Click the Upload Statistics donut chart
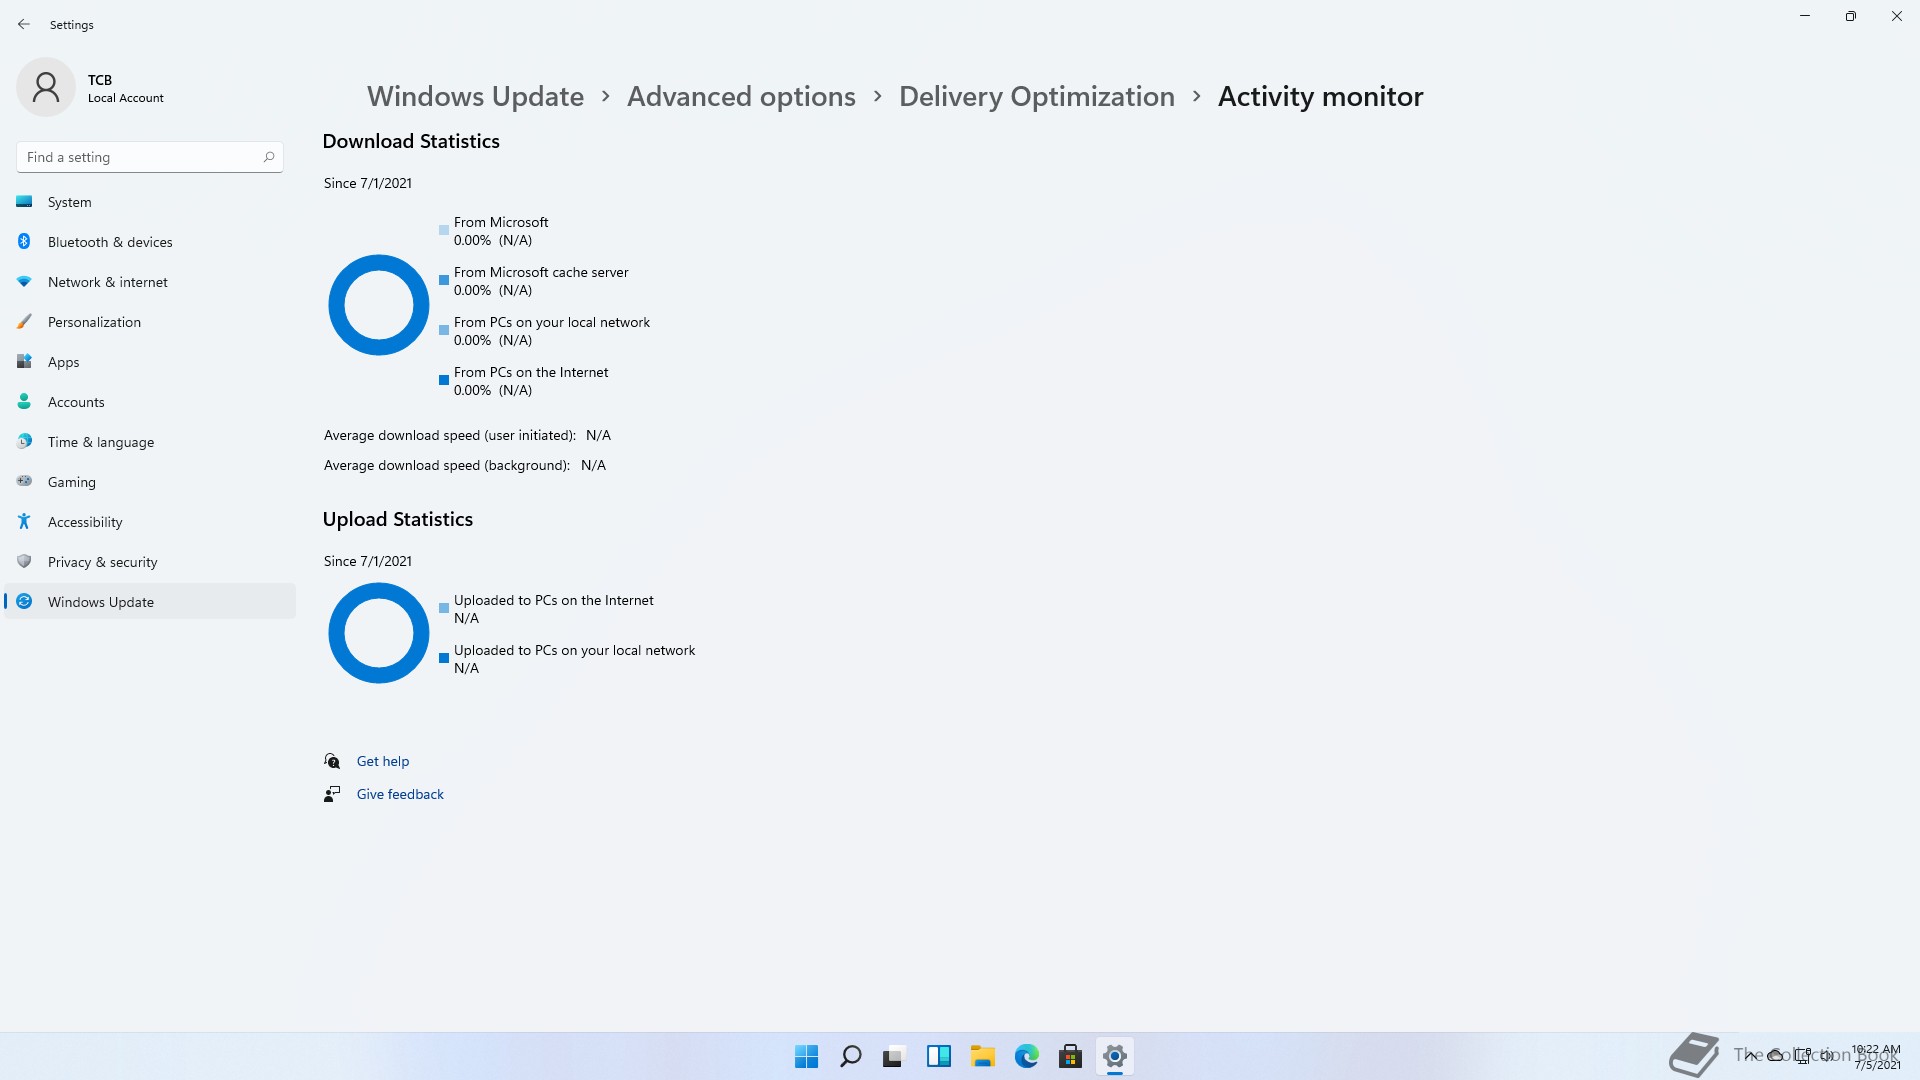This screenshot has width=1920, height=1080. tap(379, 633)
